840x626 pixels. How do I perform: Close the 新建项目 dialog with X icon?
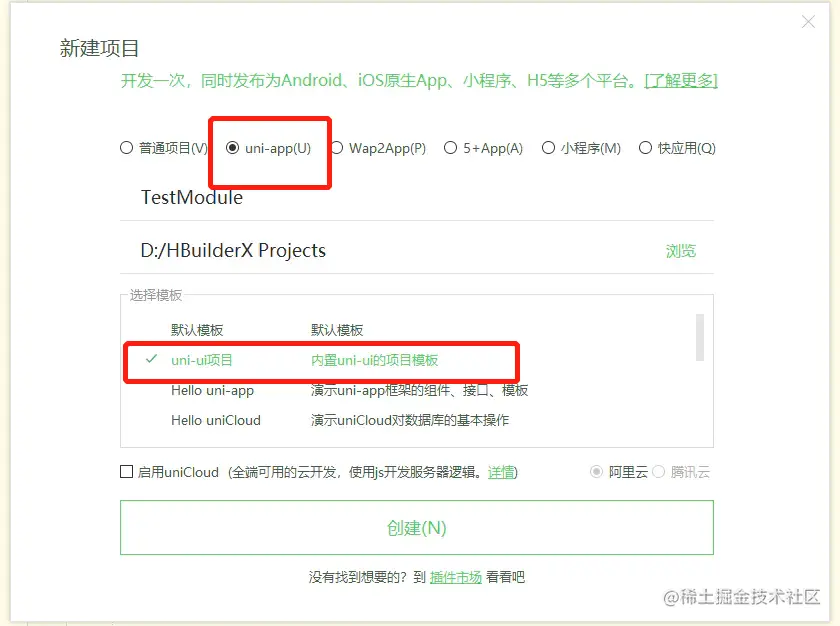[x=808, y=21]
